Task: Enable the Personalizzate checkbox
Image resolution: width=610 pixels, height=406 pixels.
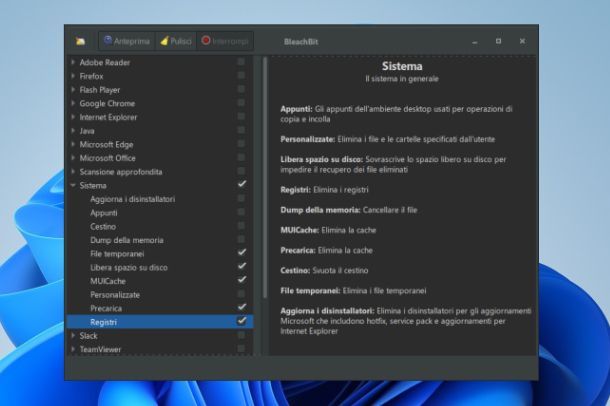Action: pyautogui.click(x=241, y=294)
